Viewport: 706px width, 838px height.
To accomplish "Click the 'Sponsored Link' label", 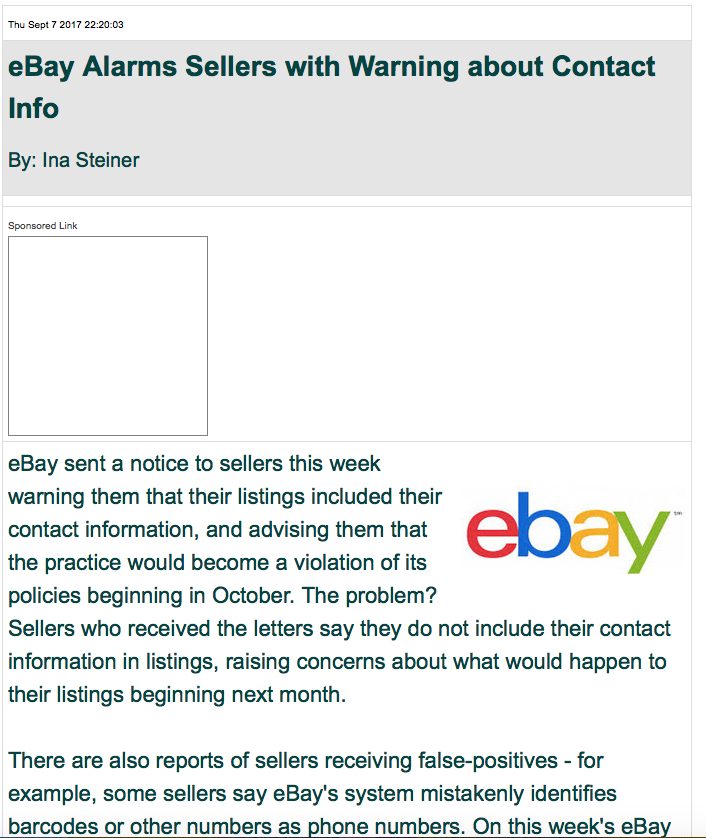I will (x=43, y=226).
